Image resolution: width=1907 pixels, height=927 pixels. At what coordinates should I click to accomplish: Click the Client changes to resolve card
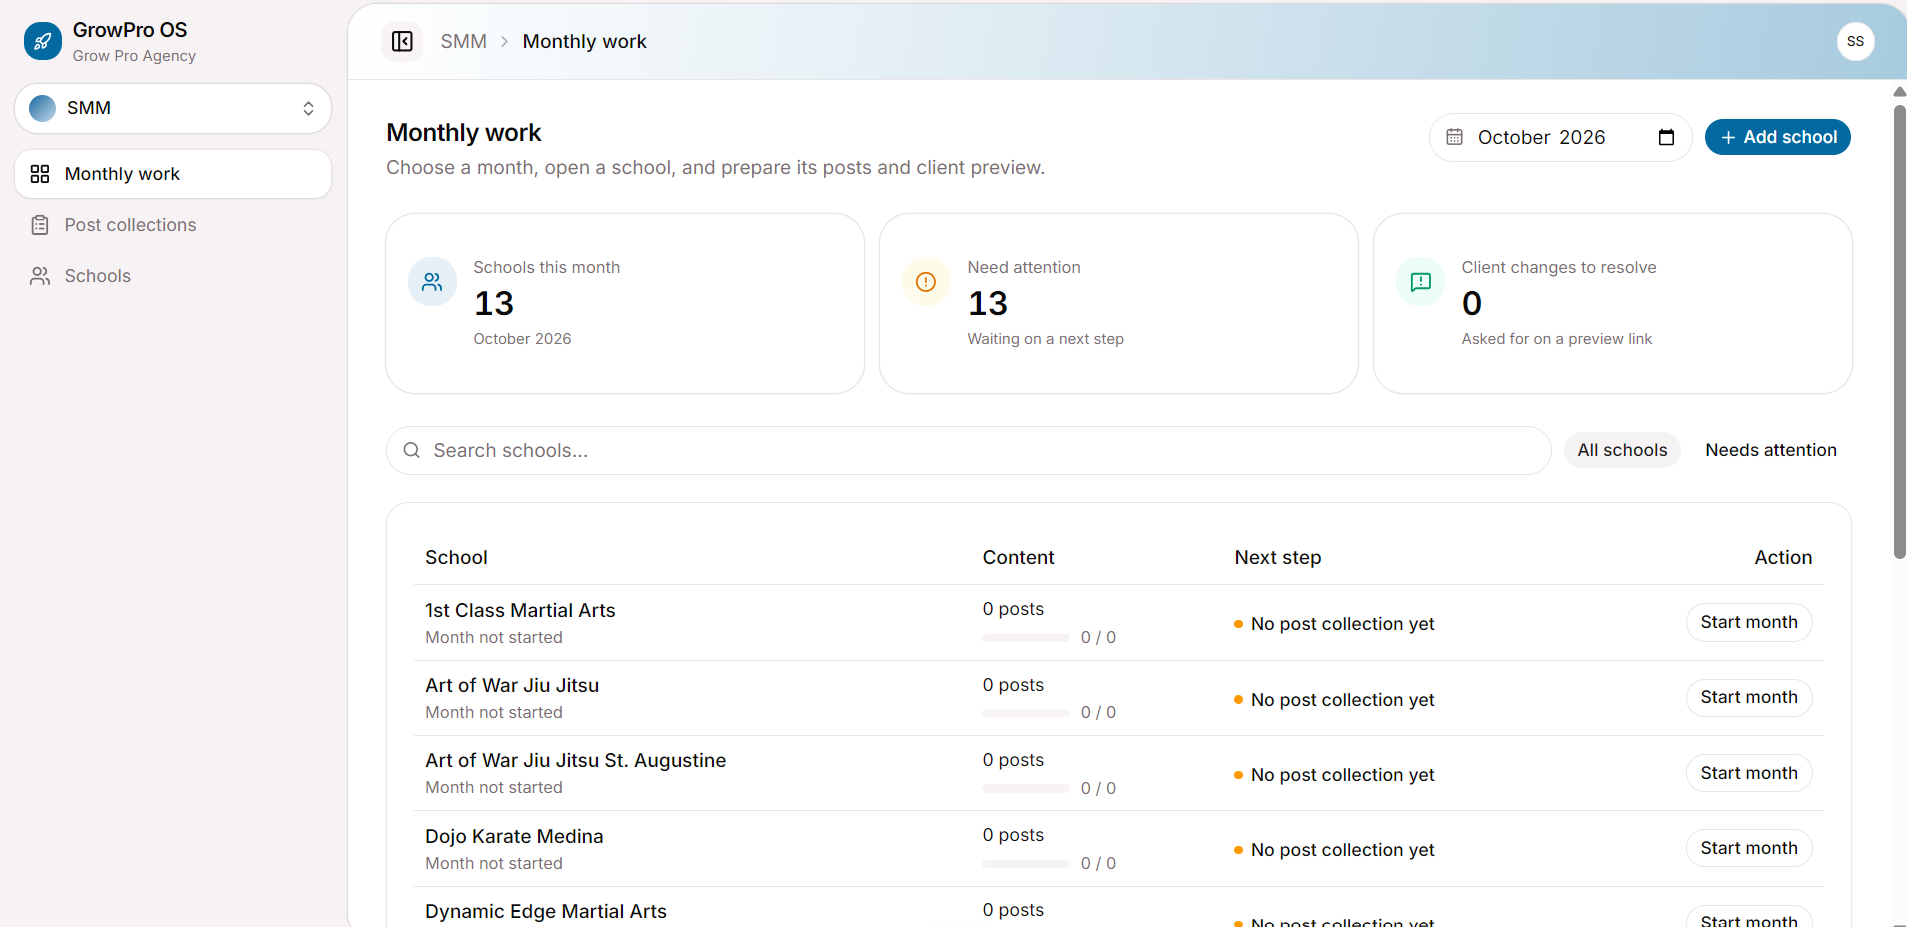coord(1612,303)
